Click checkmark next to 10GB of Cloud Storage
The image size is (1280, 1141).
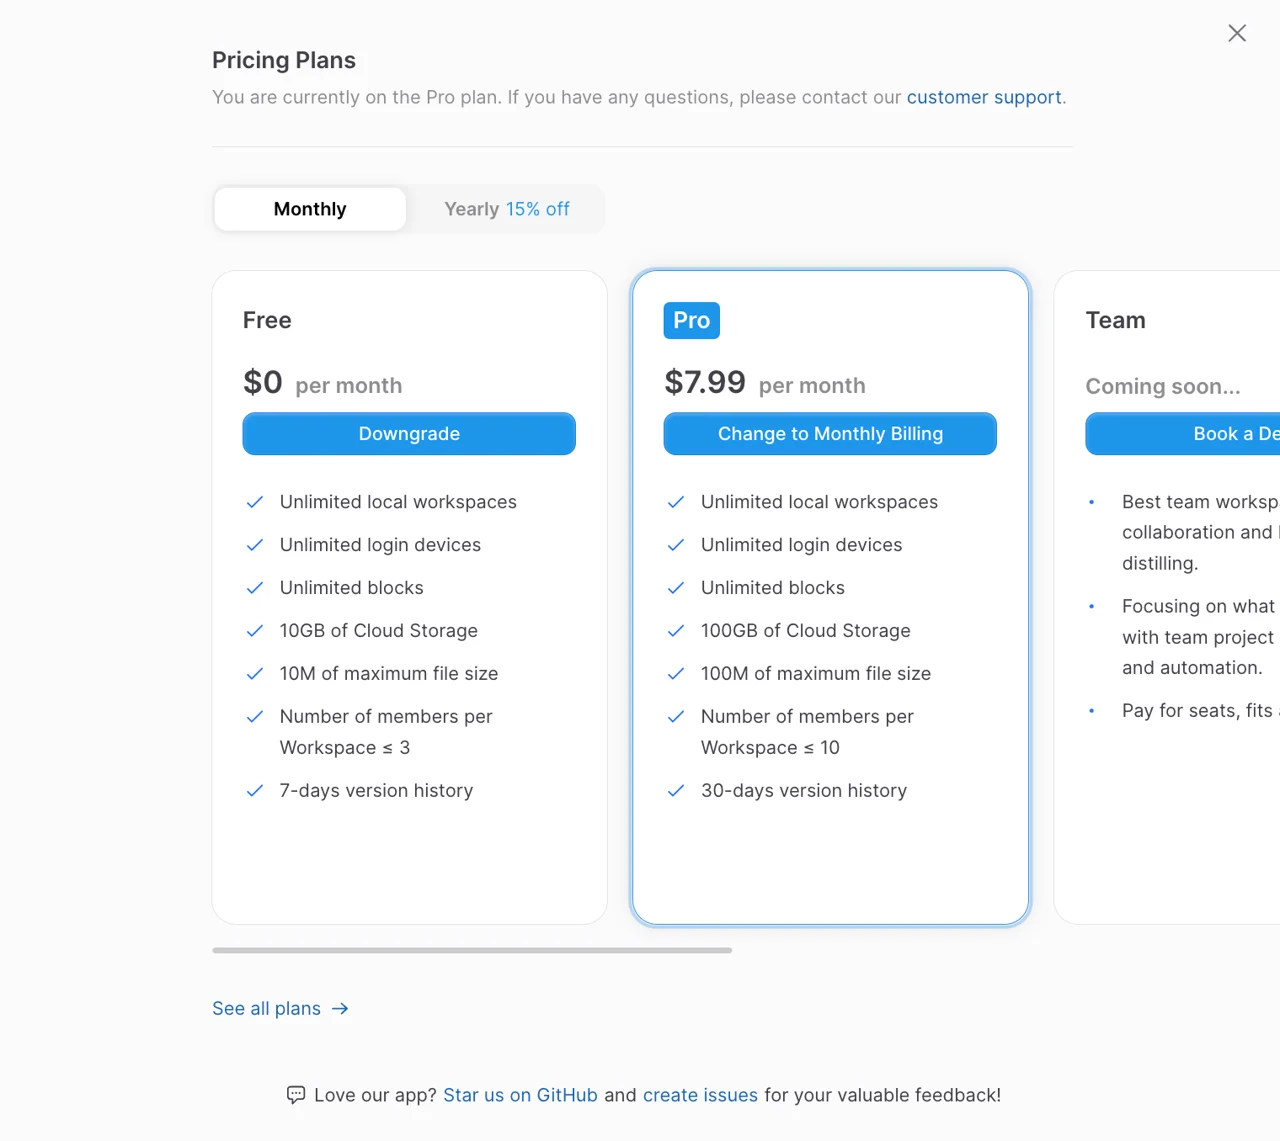coord(255,631)
